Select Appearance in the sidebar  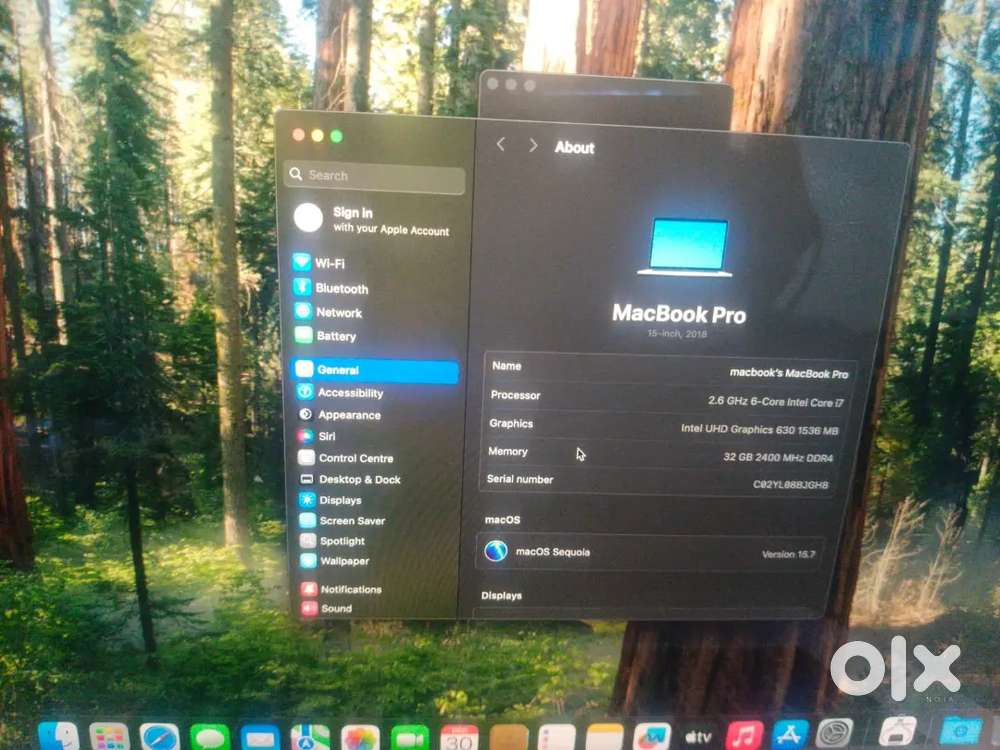click(348, 415)
